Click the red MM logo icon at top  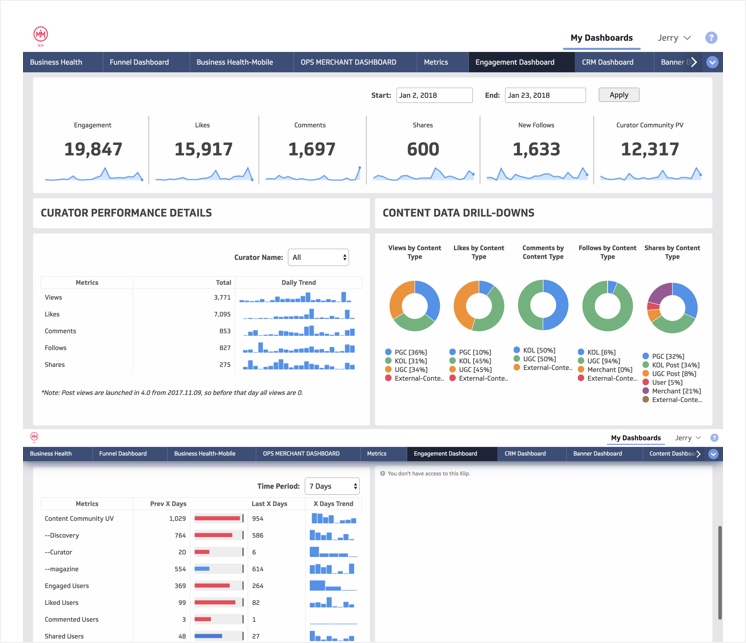click(40, 35)
